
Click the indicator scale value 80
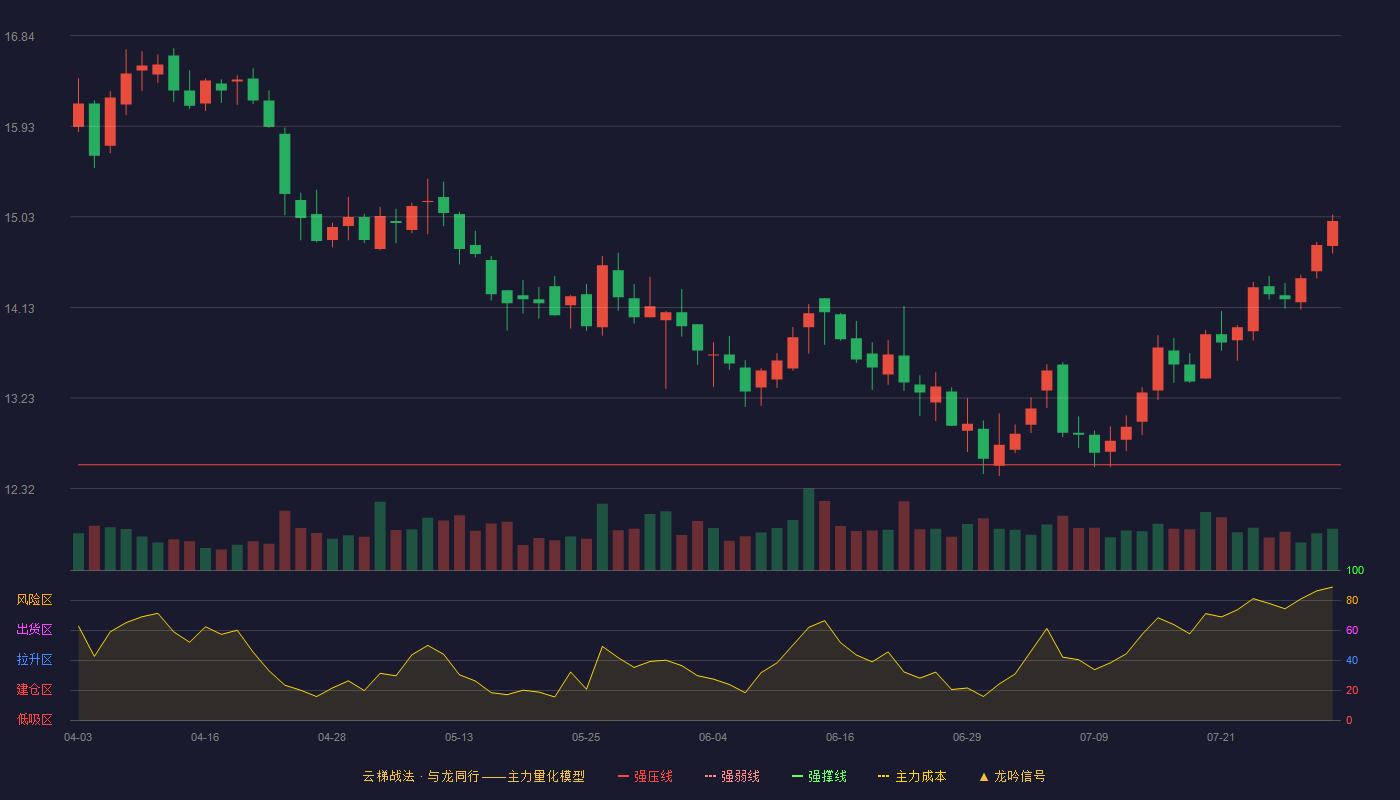tap(1352, 600)
